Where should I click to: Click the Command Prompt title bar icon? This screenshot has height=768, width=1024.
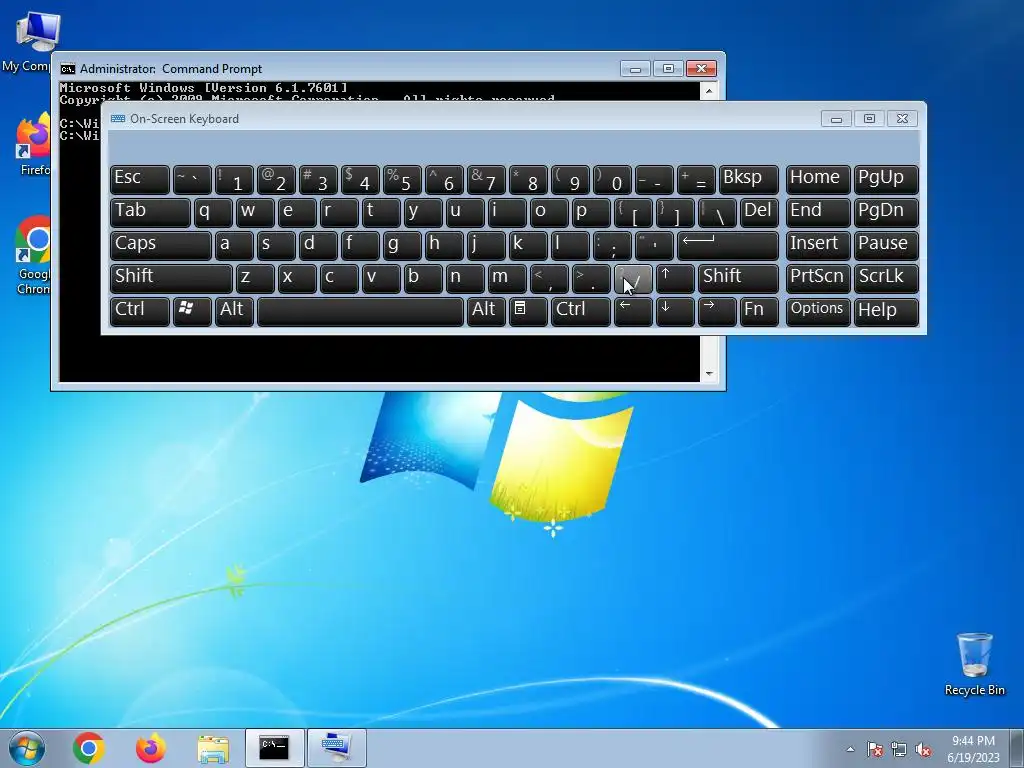tap(68, 69)
